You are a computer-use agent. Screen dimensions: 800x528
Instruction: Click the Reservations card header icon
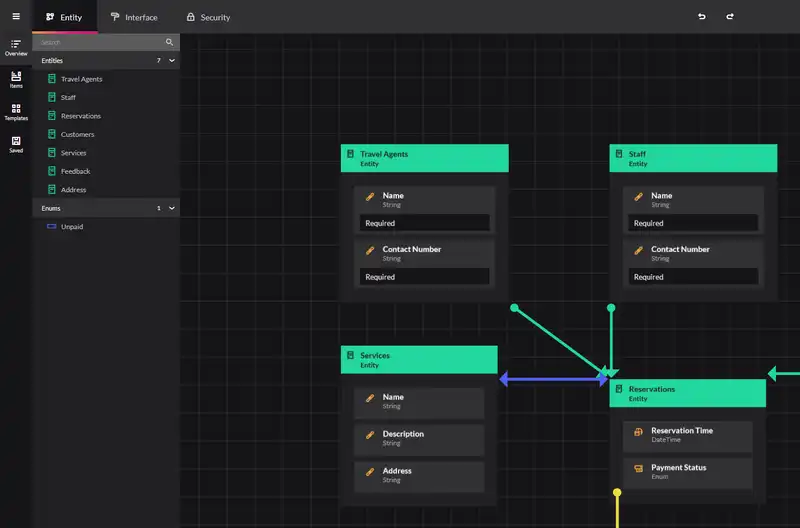click(619, 389)
